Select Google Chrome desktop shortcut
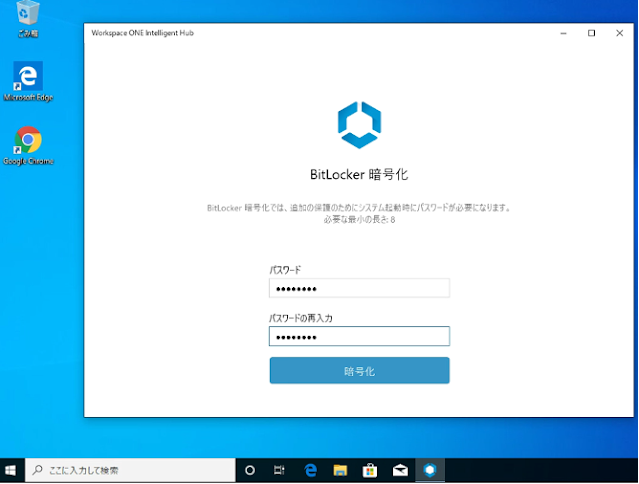Screen dimensions: 639x484 (28, 145)
